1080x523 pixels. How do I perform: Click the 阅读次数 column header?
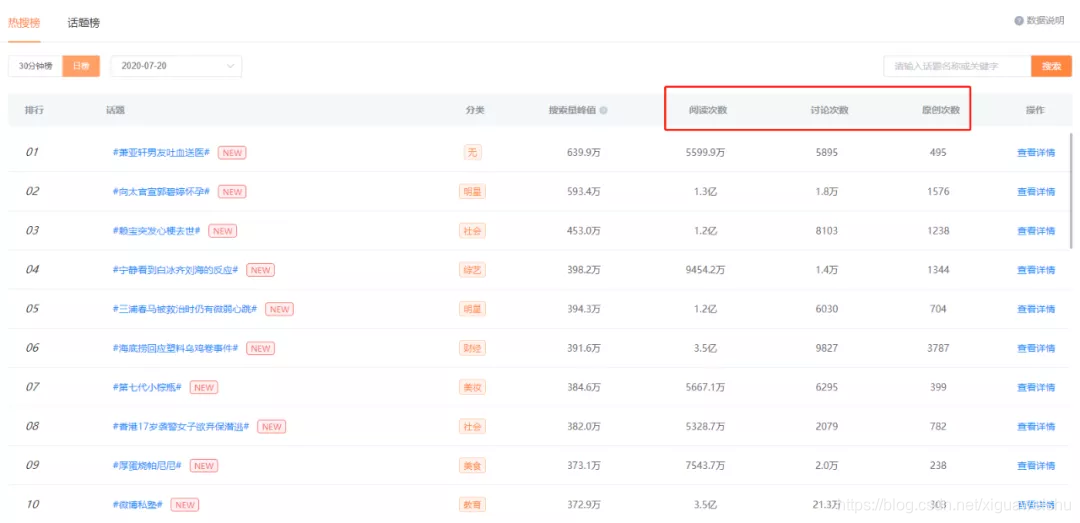709,110
